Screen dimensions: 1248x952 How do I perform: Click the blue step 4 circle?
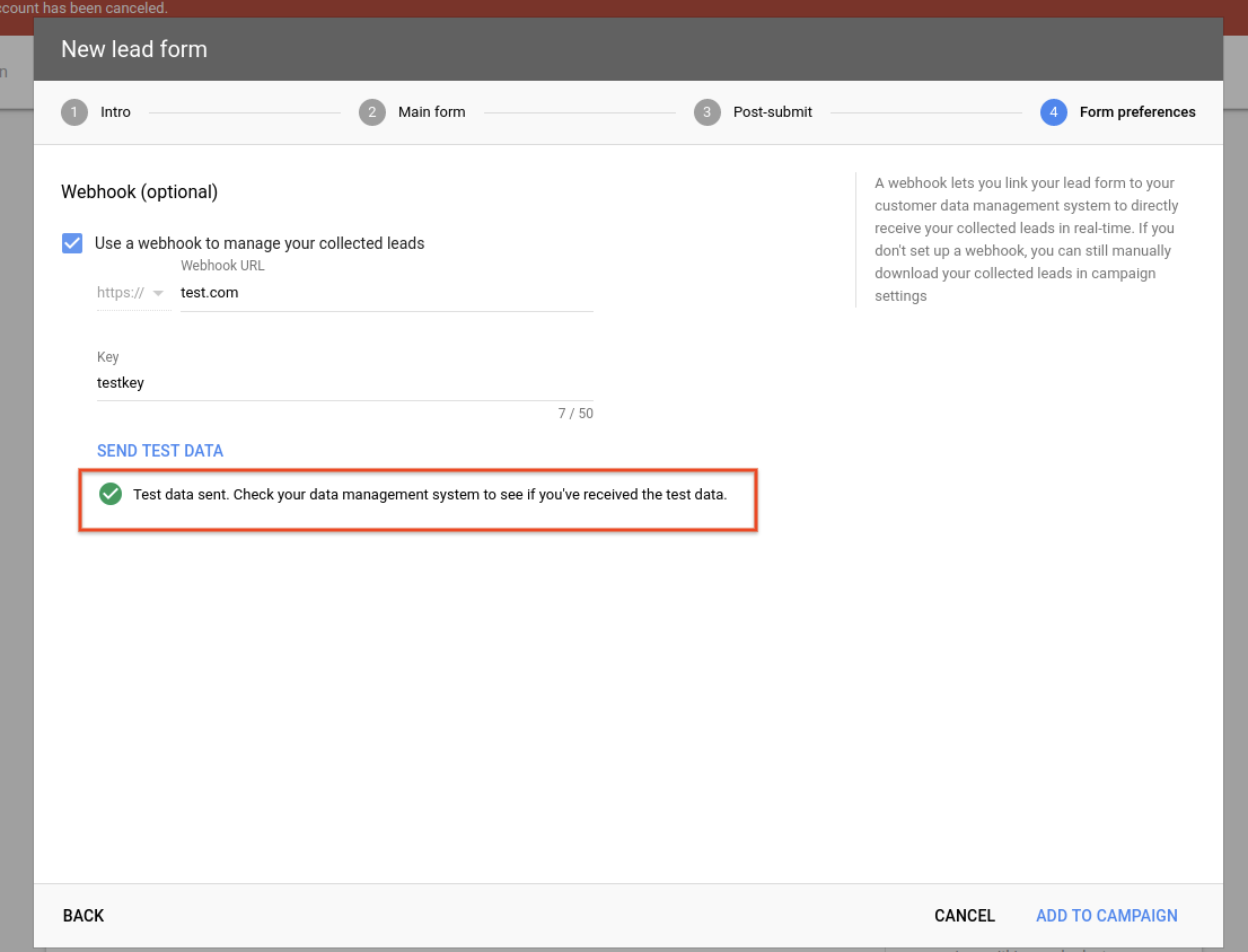coord(1053,112)
